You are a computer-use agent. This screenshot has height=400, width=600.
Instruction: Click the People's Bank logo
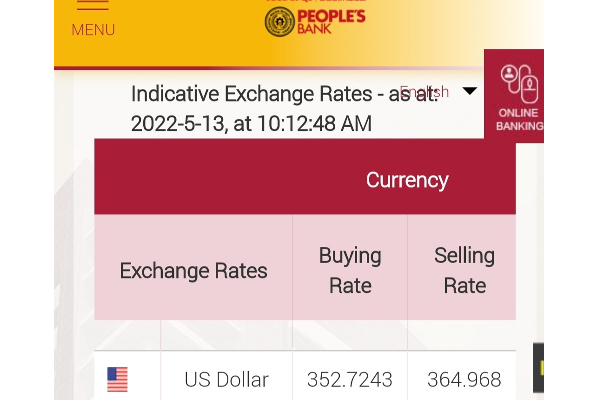point(315,20)
